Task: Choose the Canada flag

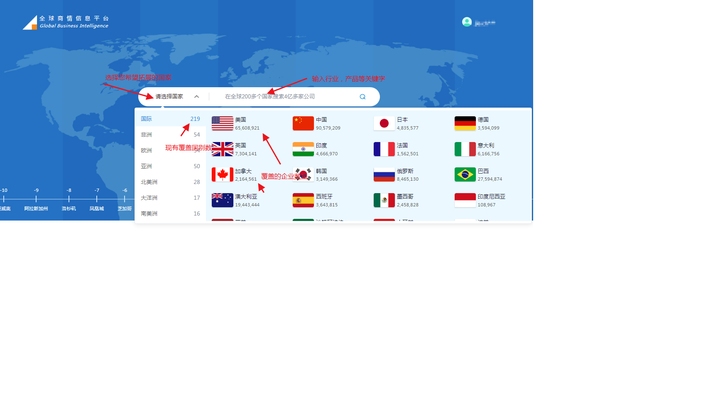Action: 222,175
